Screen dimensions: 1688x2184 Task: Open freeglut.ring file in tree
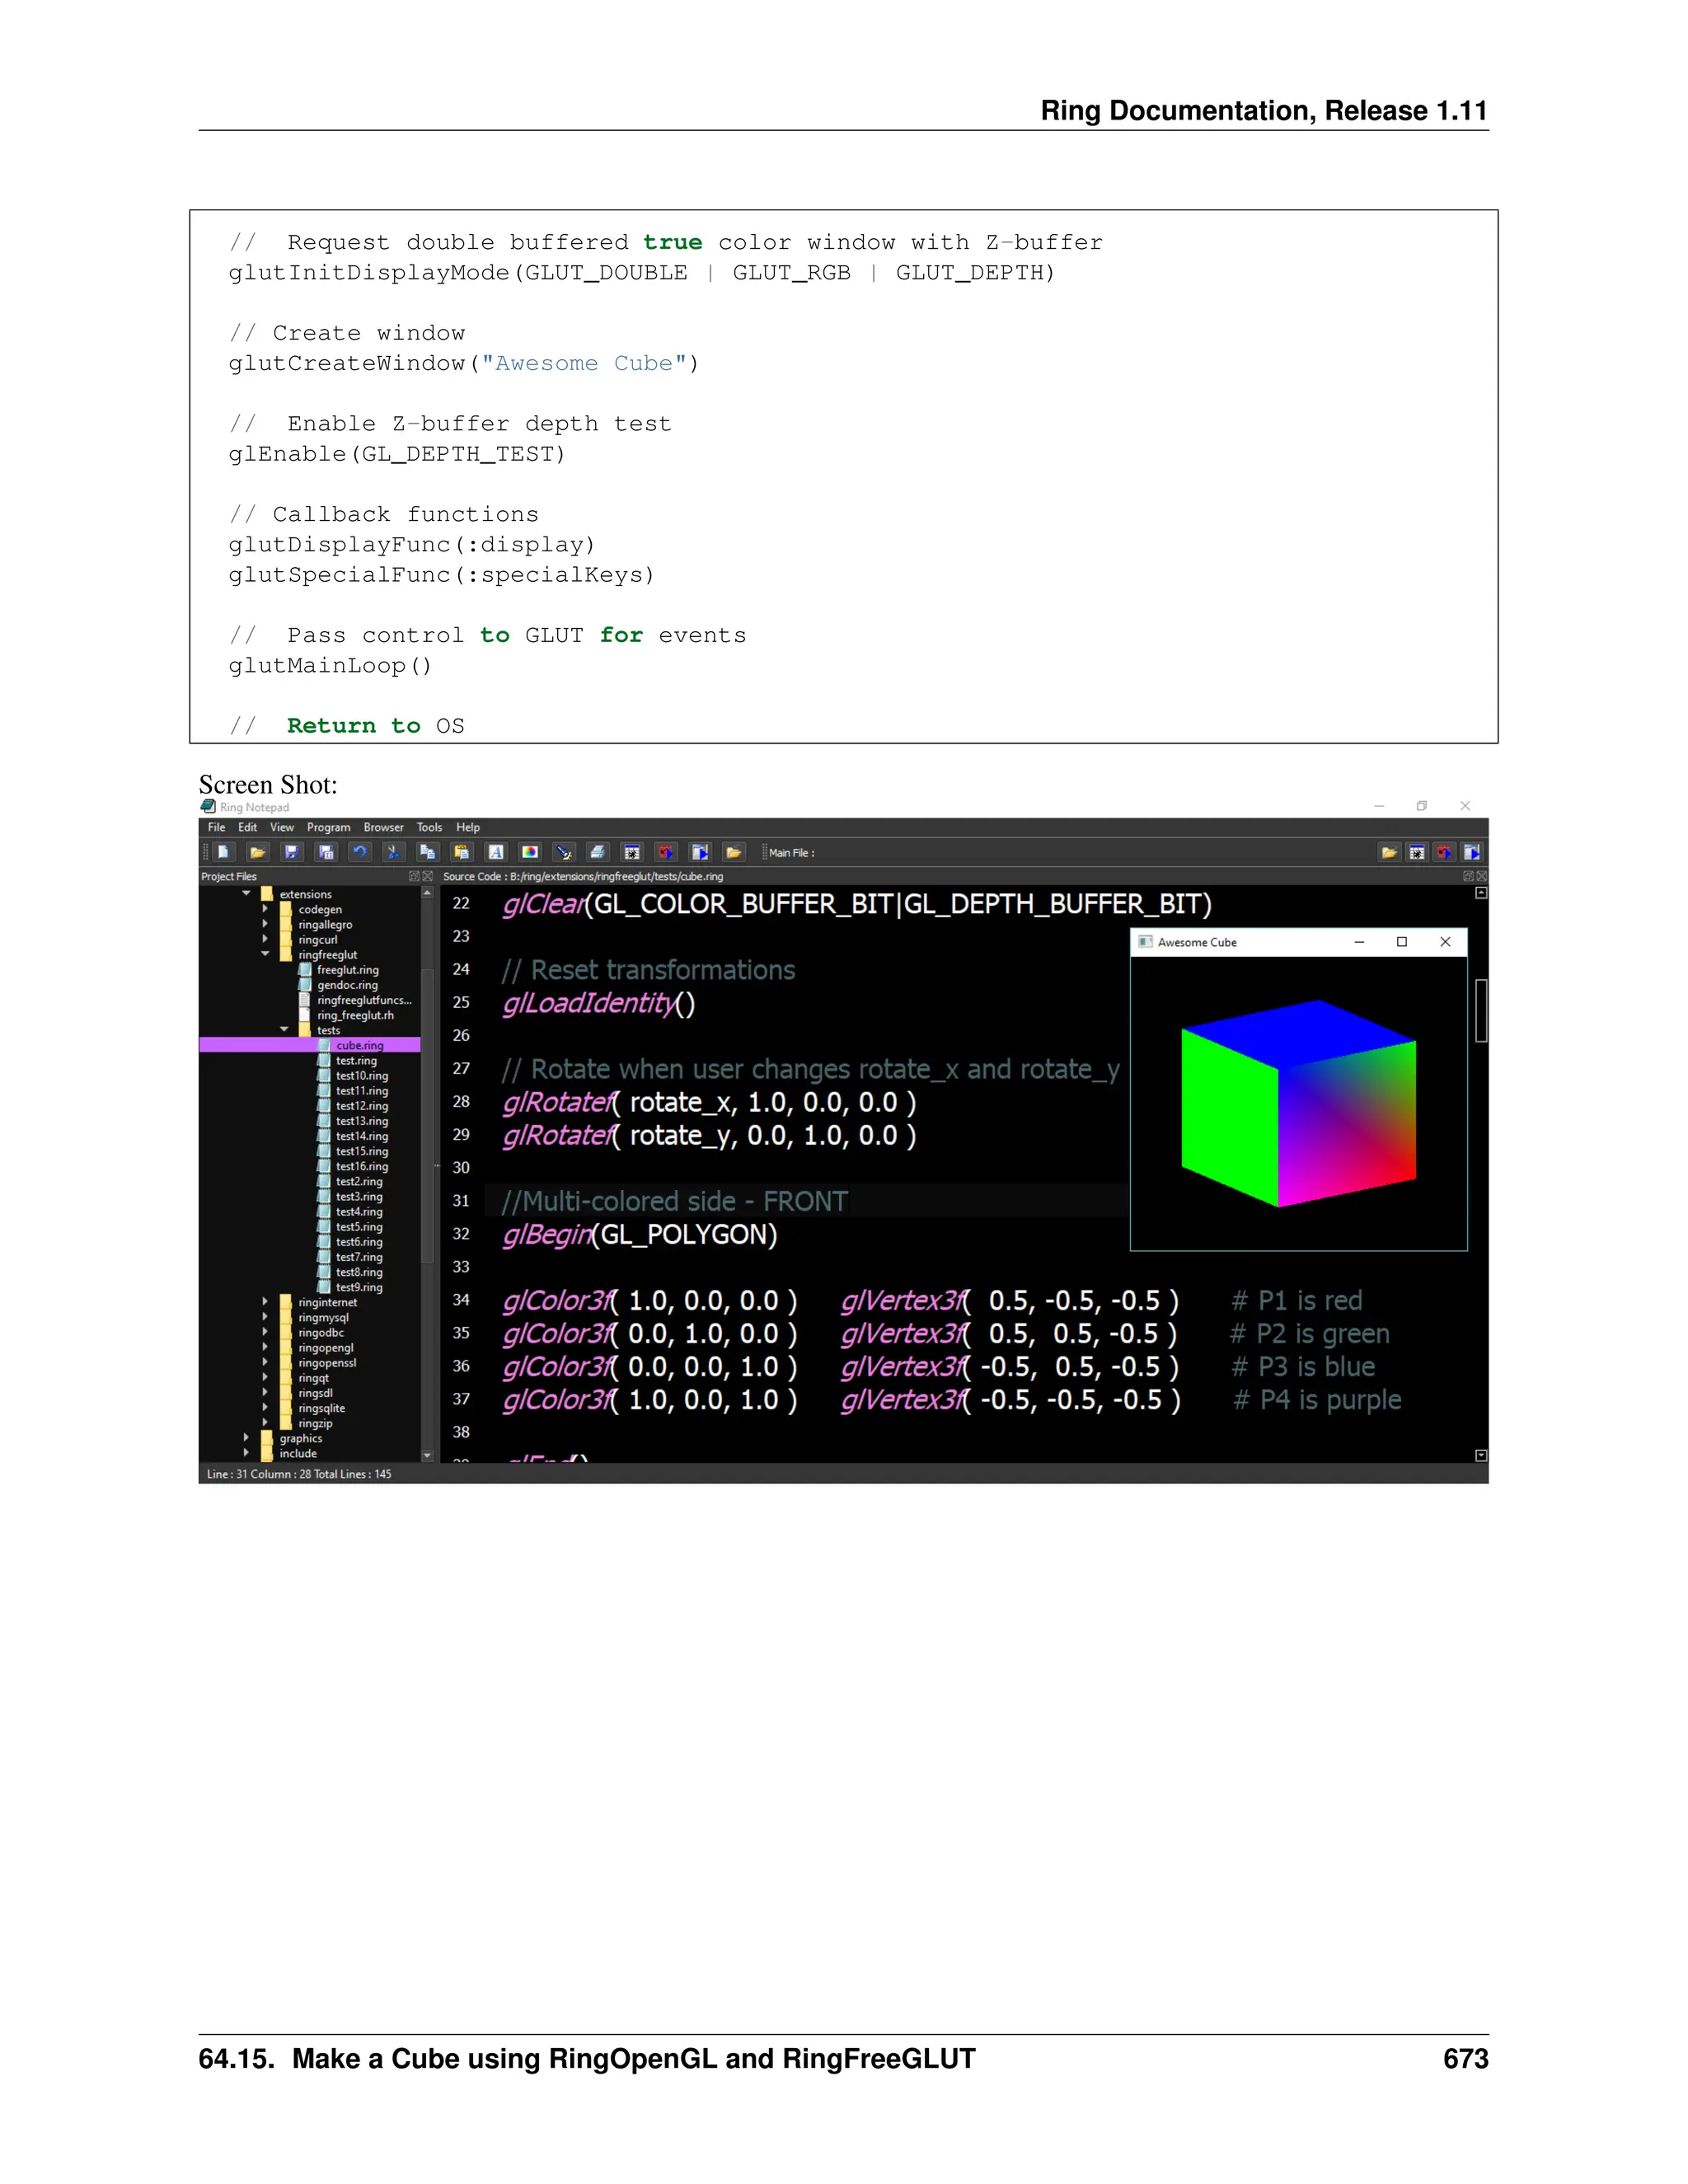[x=347, y=970]
